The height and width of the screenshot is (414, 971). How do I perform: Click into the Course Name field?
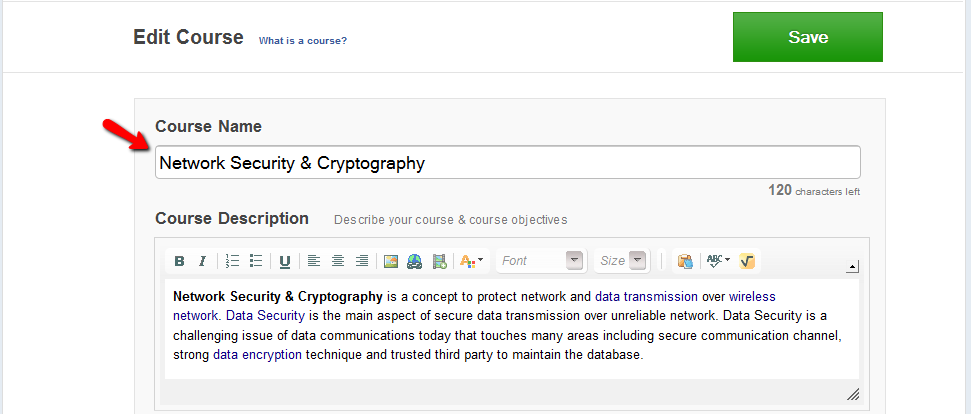pos(507,163)
